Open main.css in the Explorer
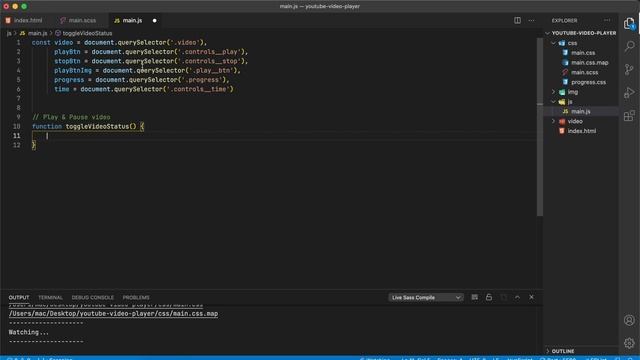This screenshot has width=640, height=360. (583, 53)
